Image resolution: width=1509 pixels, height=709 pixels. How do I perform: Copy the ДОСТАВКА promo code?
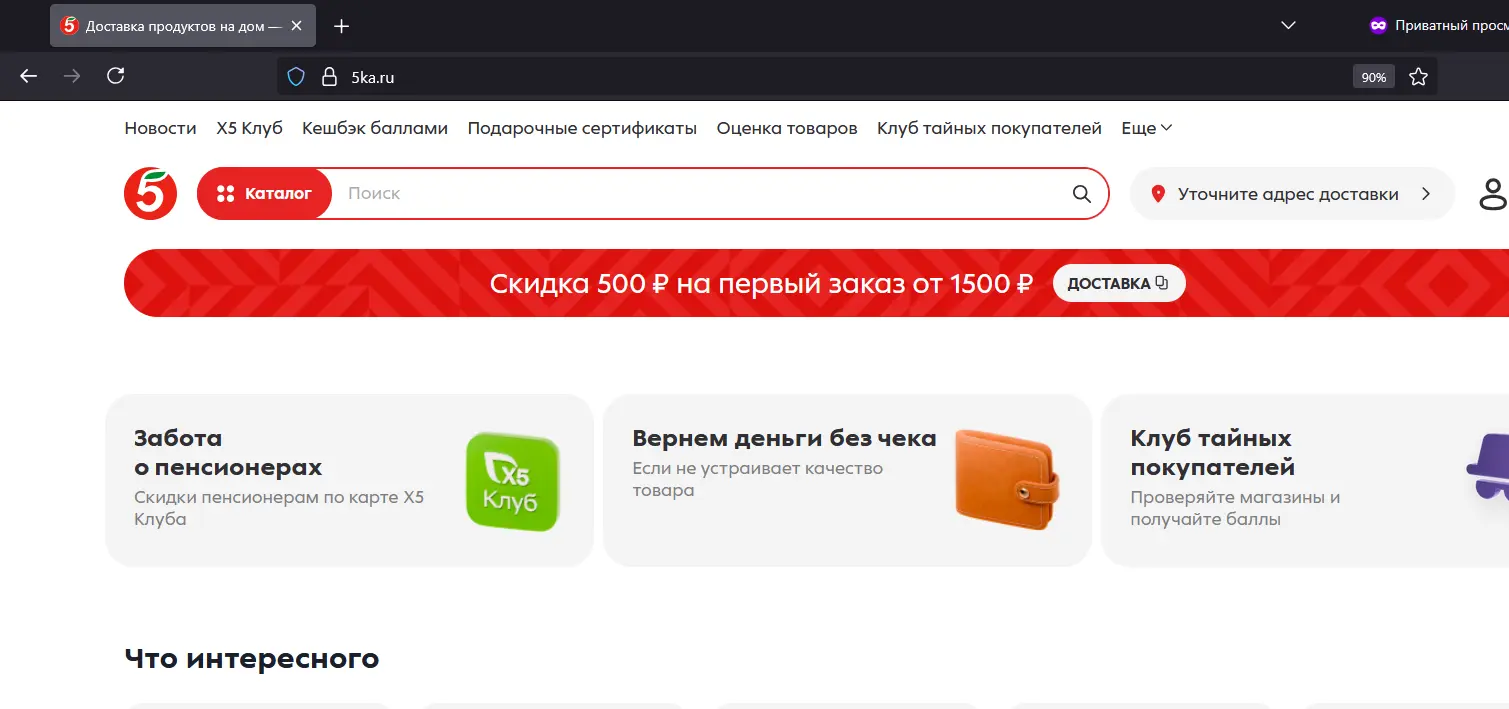1118,283
